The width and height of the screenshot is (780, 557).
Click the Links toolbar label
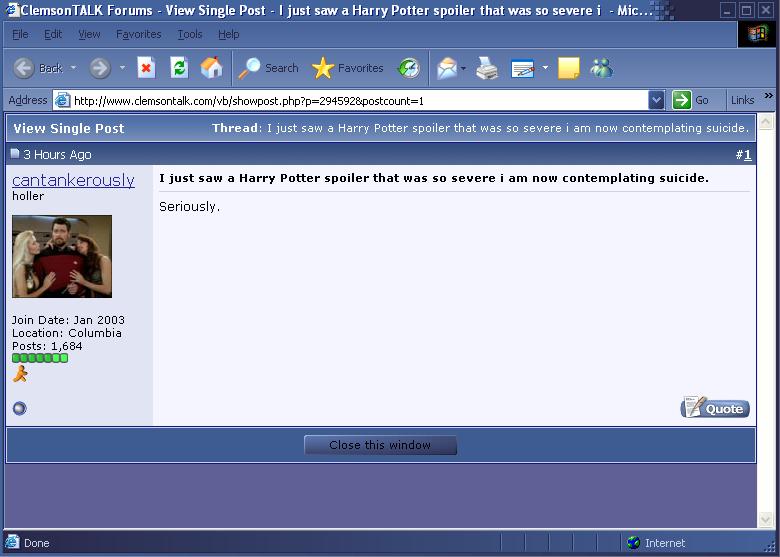743,100
